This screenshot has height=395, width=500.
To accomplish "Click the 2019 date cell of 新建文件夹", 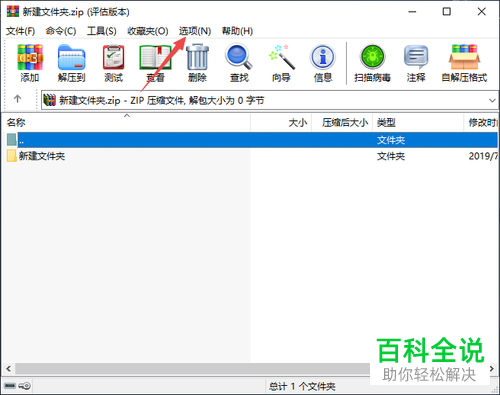I will click(483, 156).
